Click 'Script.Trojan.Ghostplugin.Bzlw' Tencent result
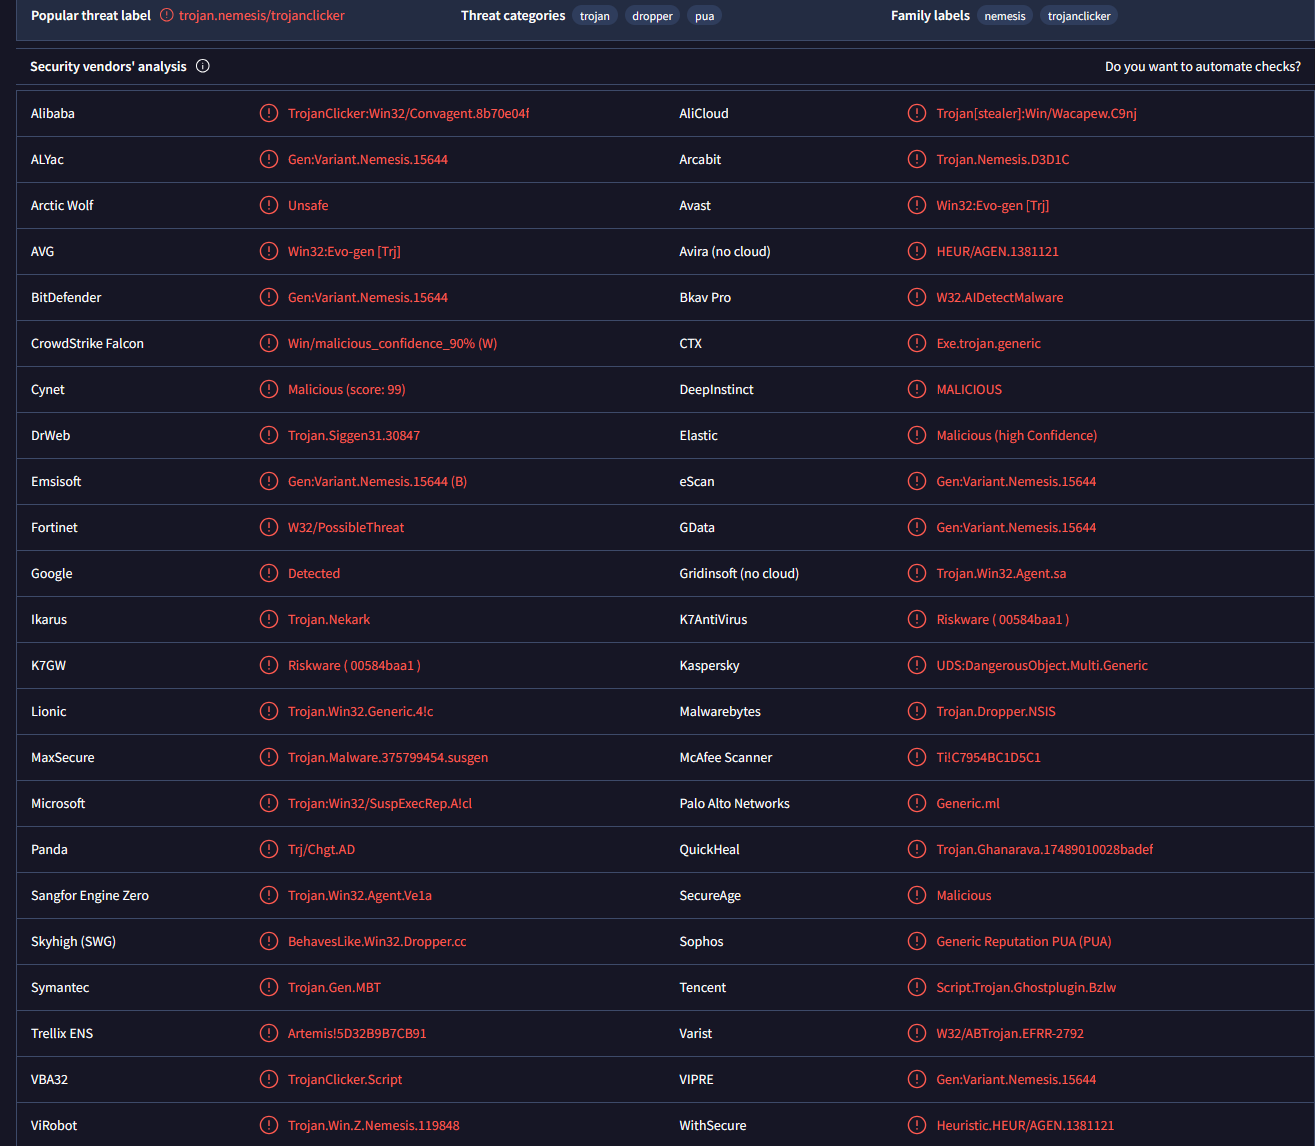This screenshot has height=1146, width=1315. [x=1026, y=987]
